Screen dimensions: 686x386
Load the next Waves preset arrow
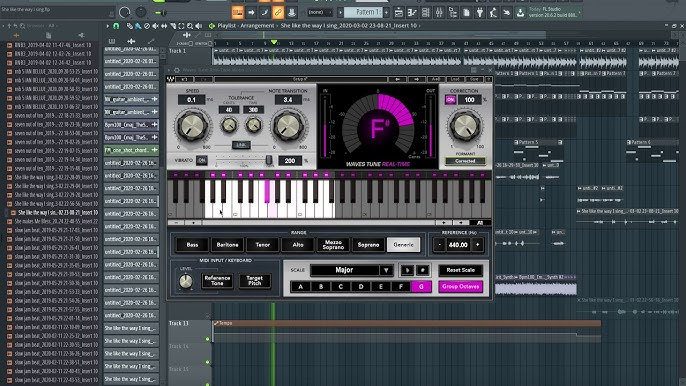click(416, 79)
